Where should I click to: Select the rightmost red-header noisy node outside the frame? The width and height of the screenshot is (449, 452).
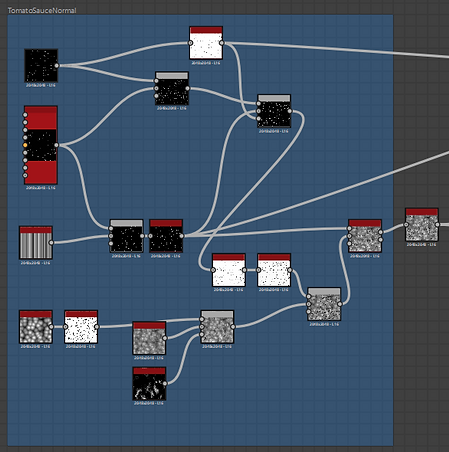(x=422, y=225)
